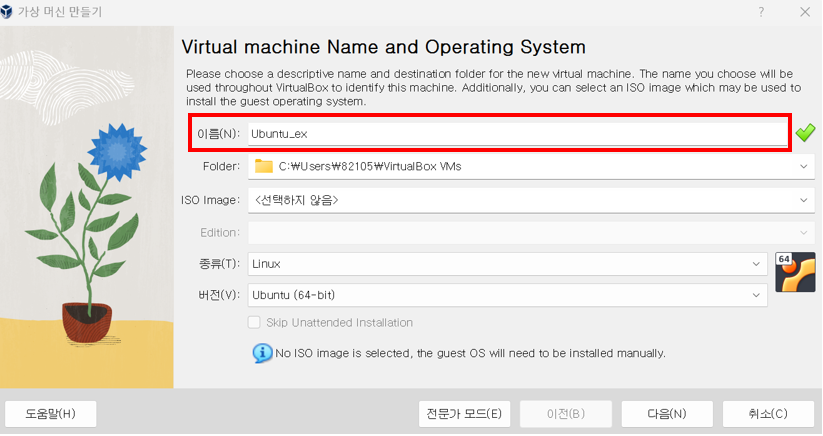Click the 취소(C) cancel button

pos(768,414)
